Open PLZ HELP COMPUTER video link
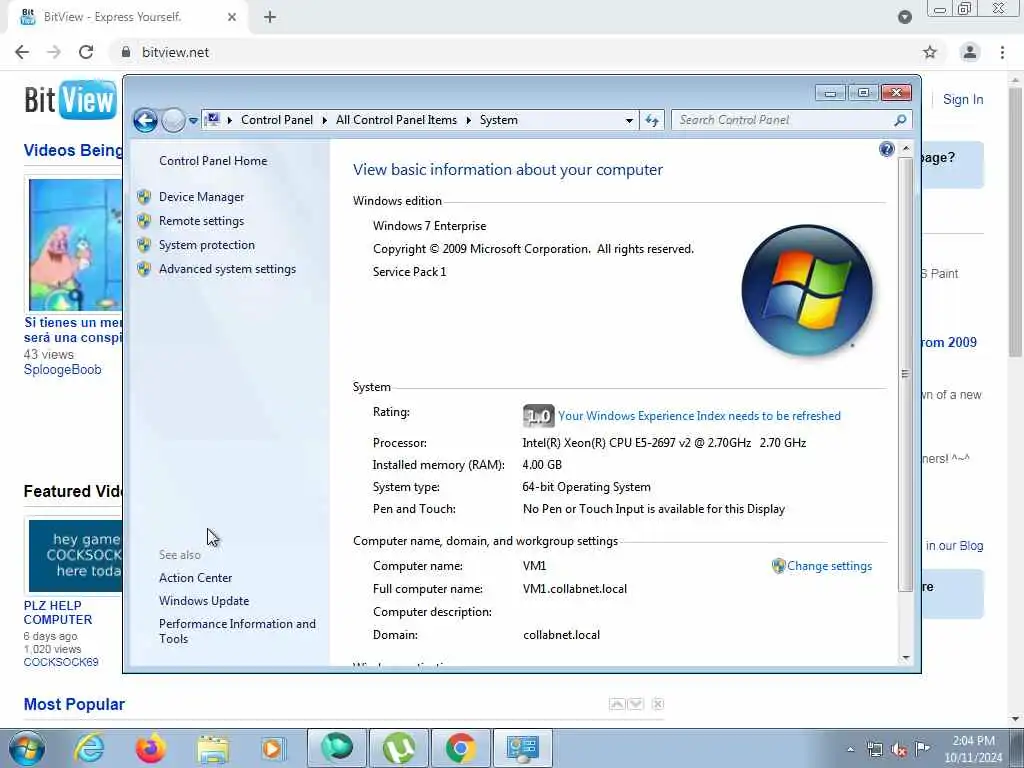1024x768 pixels. (57, 613)
